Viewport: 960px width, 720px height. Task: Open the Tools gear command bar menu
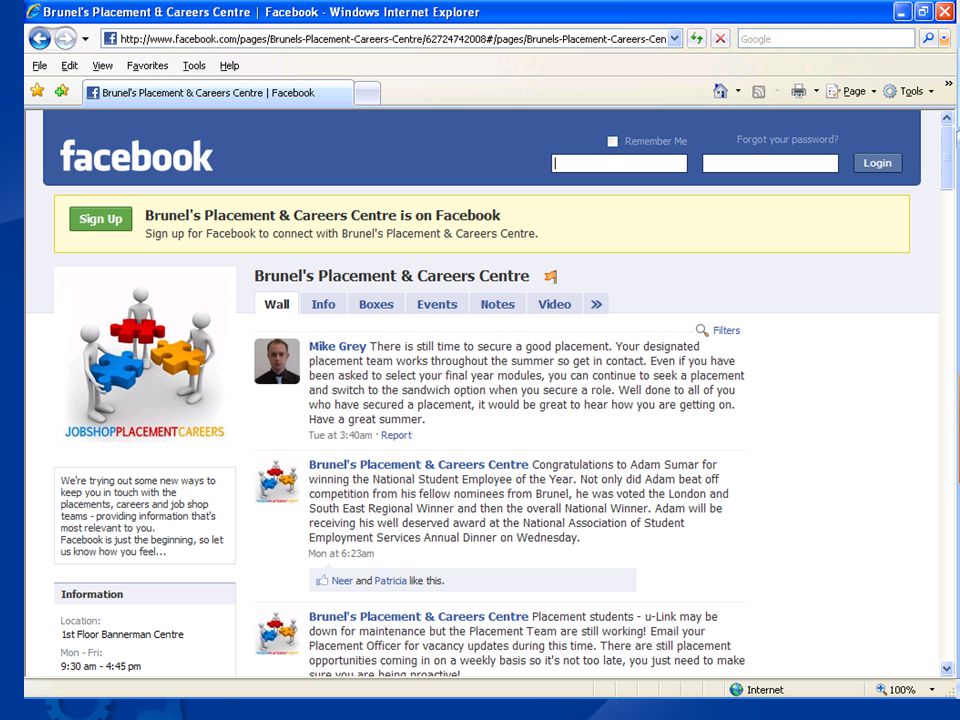[909, 91]
